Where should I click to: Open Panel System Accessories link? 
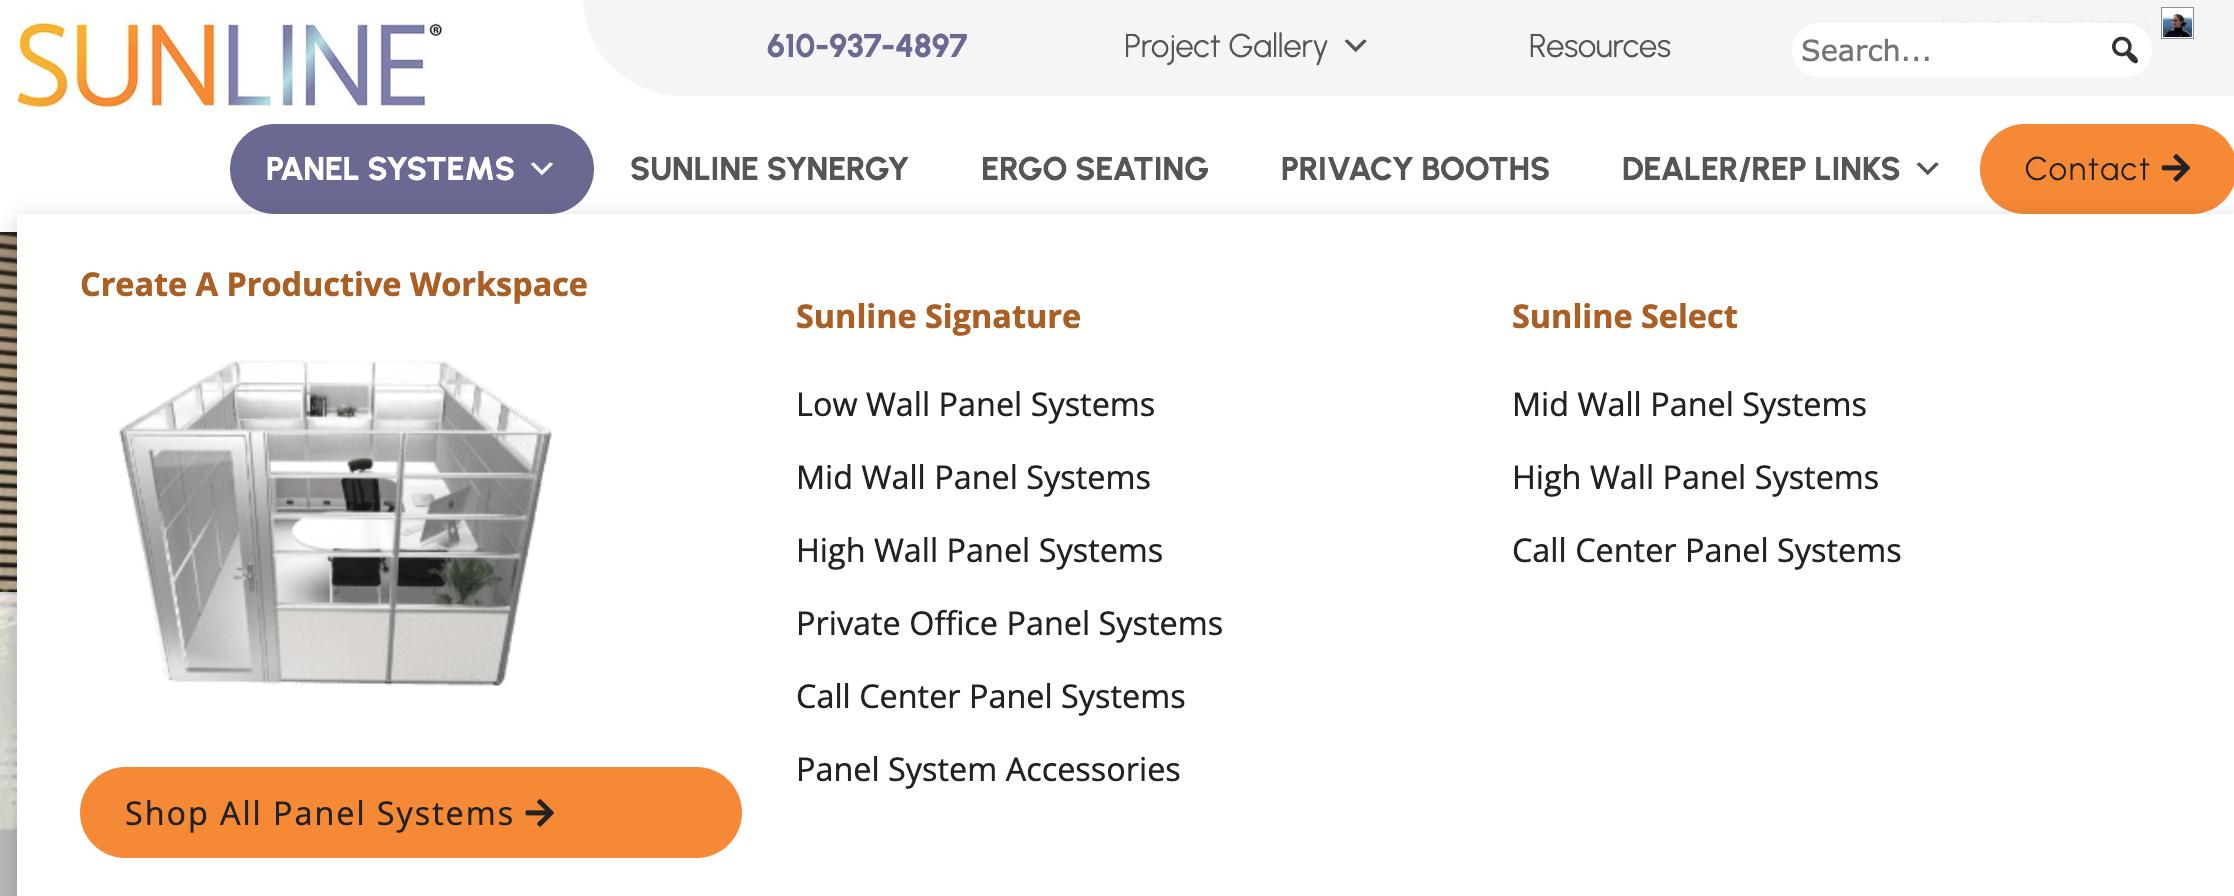[988, 769]
